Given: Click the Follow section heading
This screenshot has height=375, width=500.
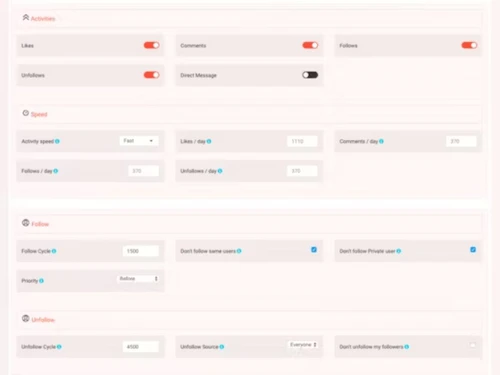Looking at the screenshot, I should pyautogui.click(x=40, y=224).
